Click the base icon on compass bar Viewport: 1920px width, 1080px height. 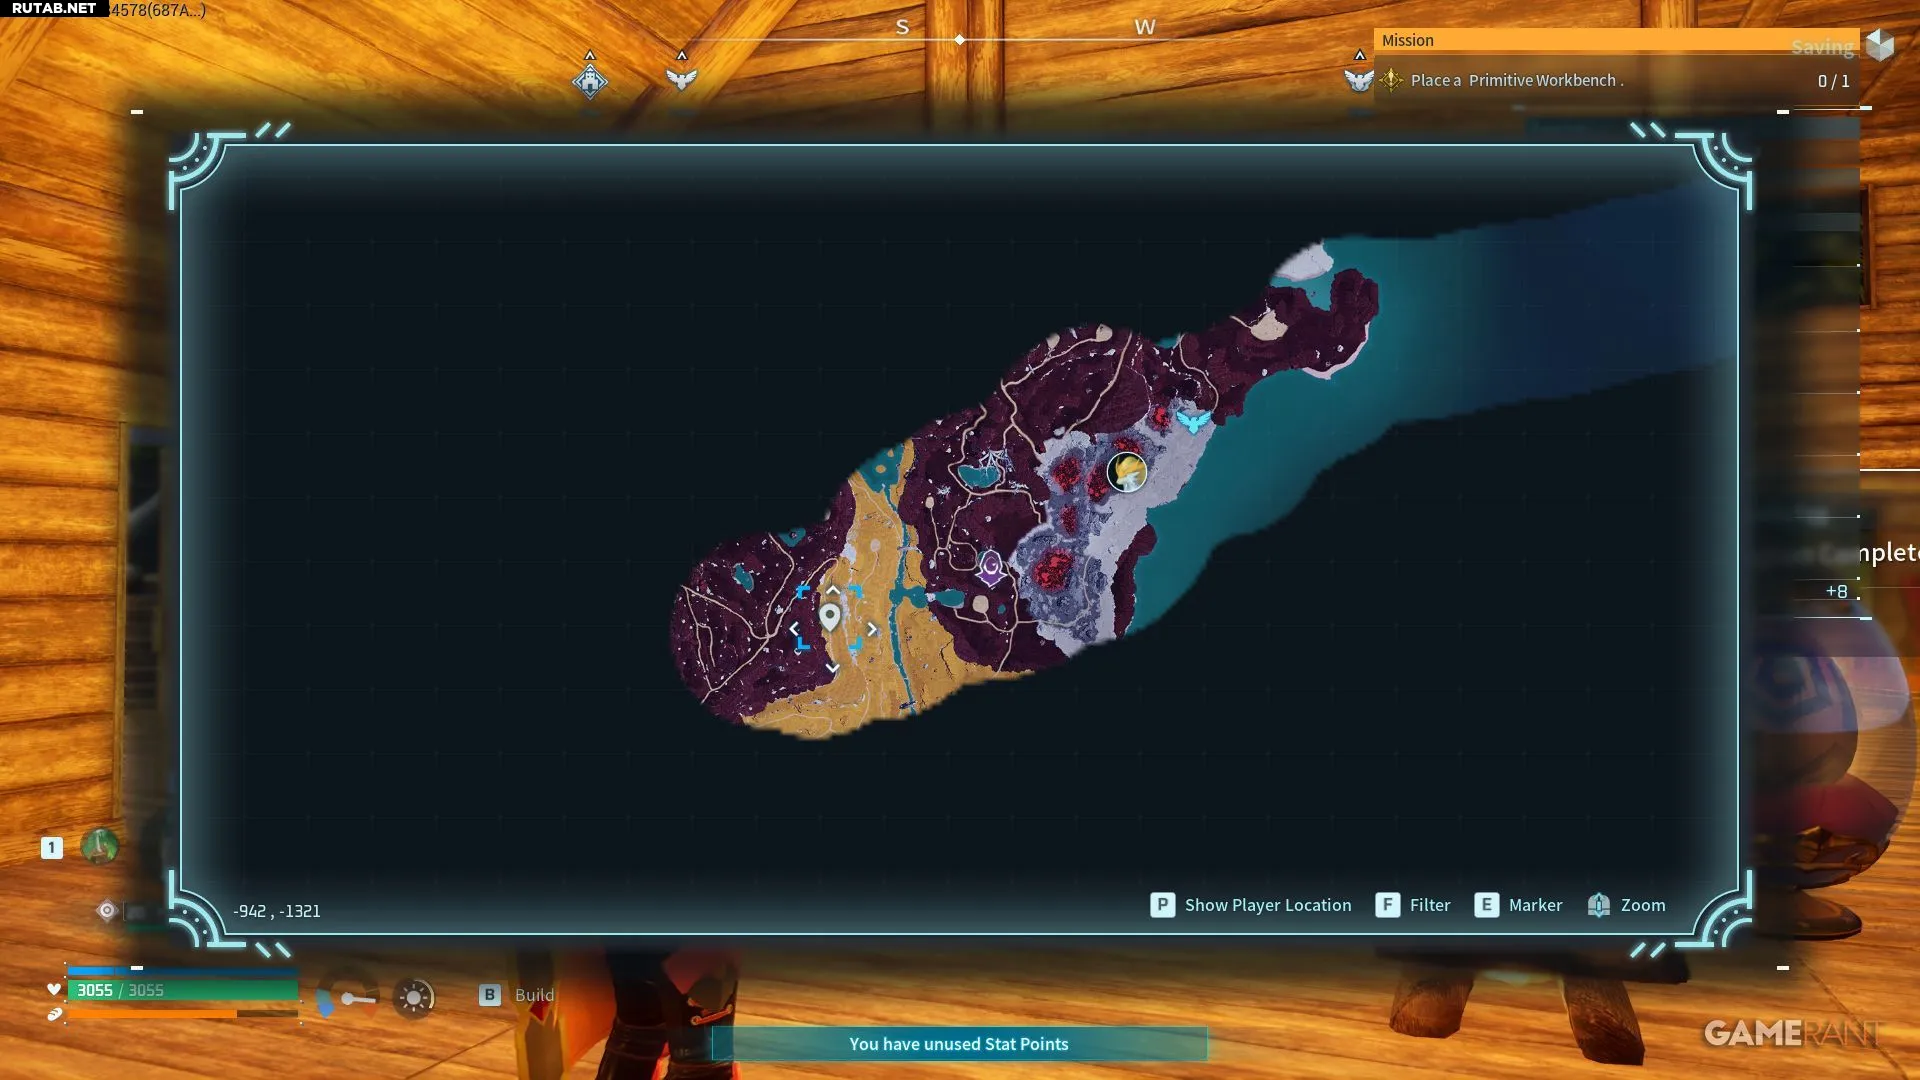point(590,80)
